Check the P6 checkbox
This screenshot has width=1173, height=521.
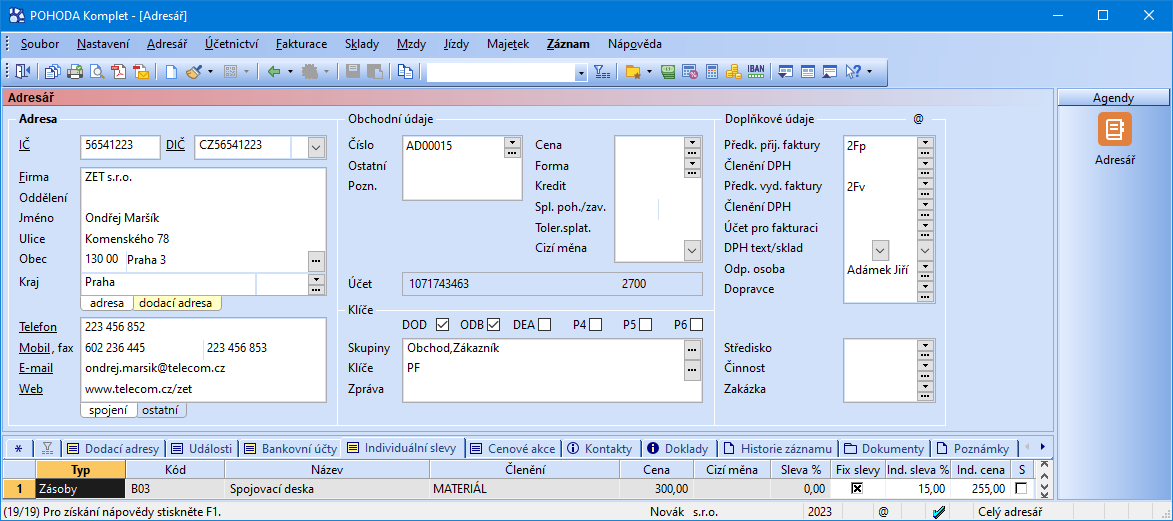click(697, 325)
